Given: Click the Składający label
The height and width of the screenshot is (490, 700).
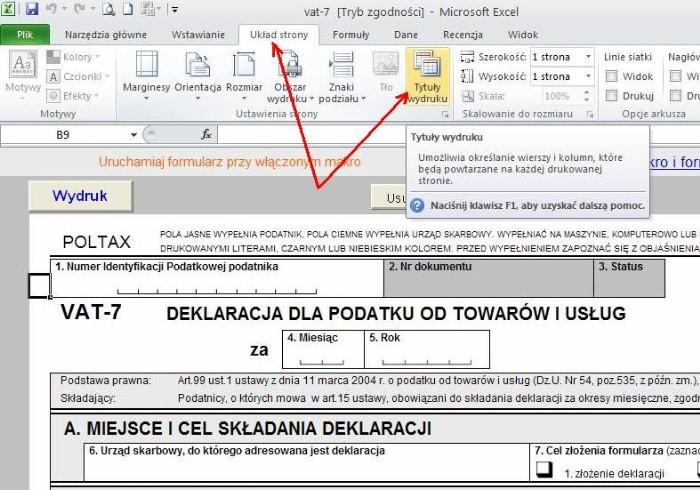Looking at the screenshot, I should [x=88, y=398].
